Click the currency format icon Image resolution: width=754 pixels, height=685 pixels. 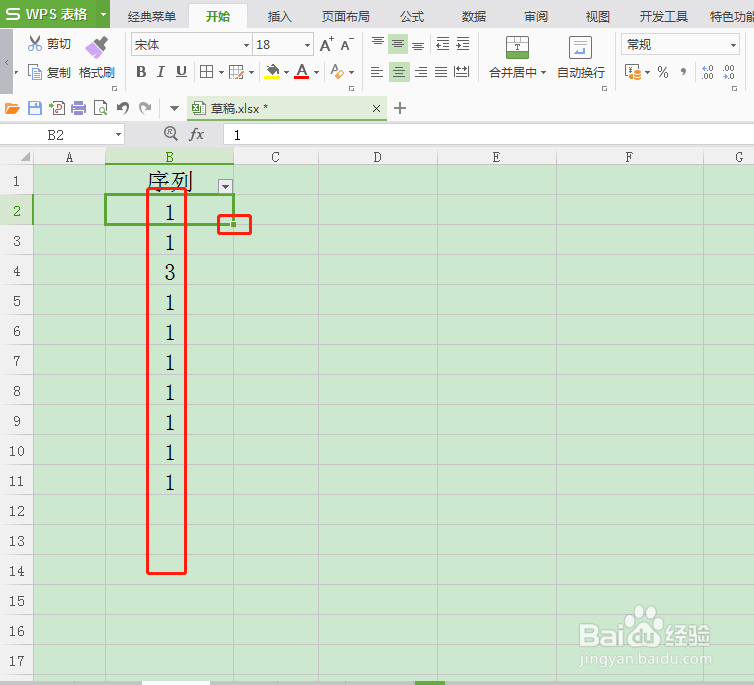coord(633,72)
